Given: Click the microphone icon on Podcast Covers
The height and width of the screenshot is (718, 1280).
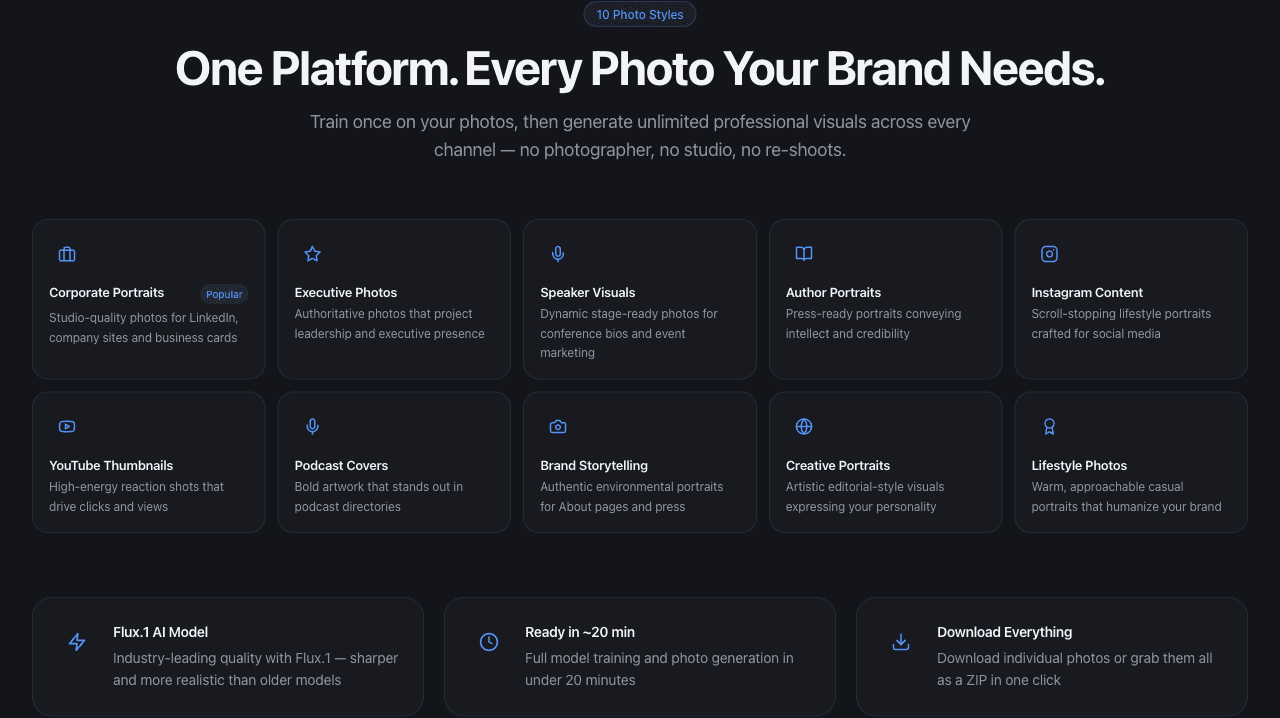Looking at the screenshot, I should tap(312, 426).
